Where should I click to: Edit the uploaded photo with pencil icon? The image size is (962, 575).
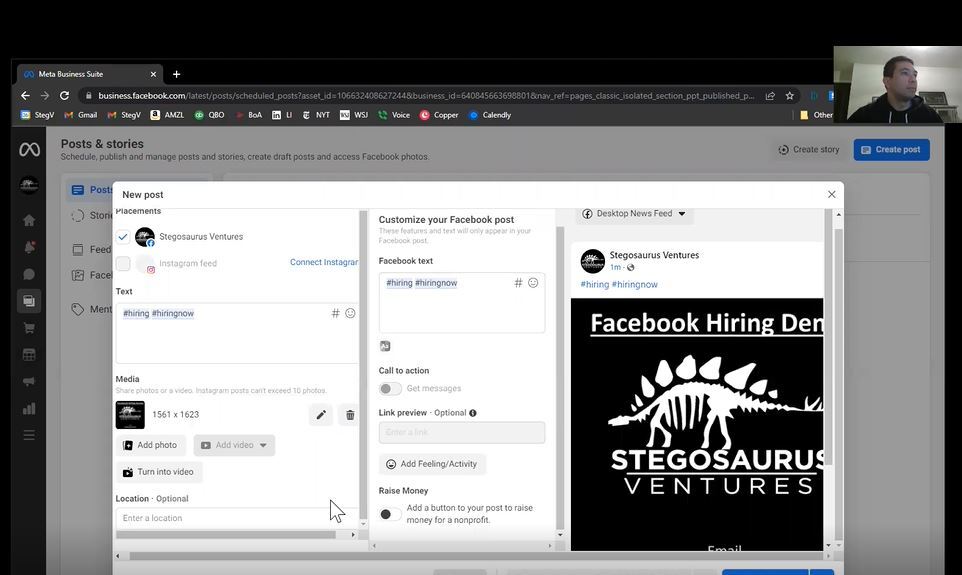coord(321,415)
